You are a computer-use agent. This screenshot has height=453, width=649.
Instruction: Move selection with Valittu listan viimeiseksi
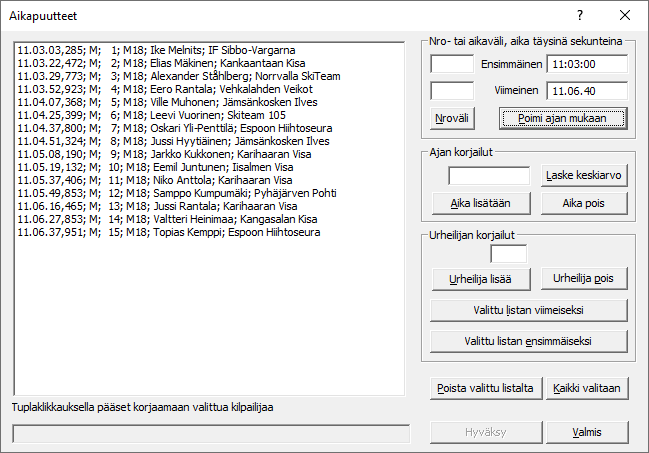(x=529, y=309)
